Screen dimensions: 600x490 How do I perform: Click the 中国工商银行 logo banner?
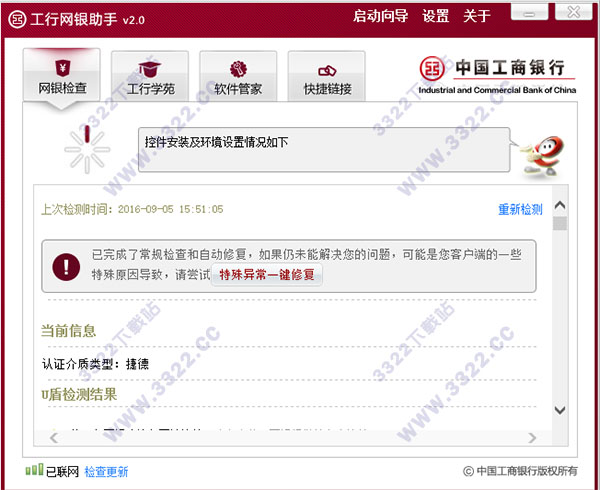(x=497, y=75)
